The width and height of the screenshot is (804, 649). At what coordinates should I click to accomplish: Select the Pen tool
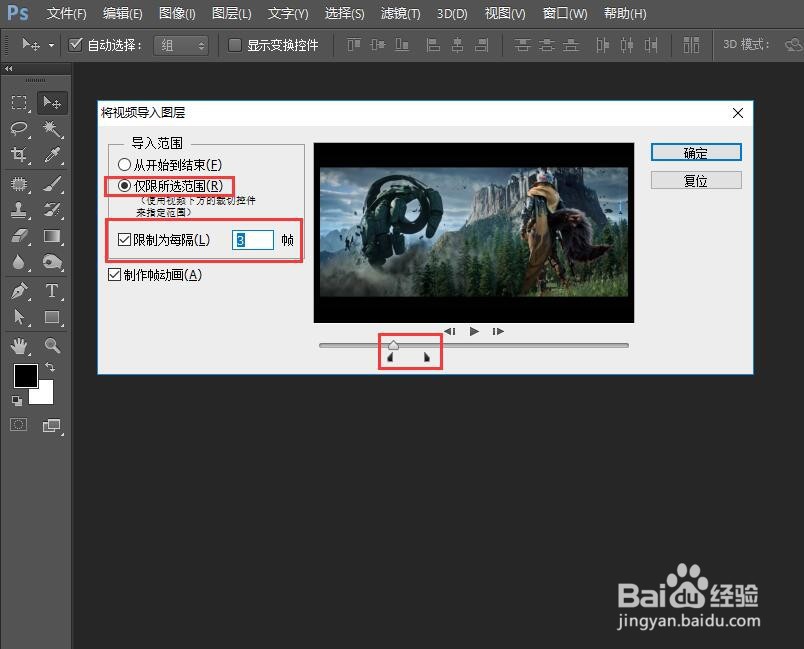pyautogui.click(x=19, y=291)
